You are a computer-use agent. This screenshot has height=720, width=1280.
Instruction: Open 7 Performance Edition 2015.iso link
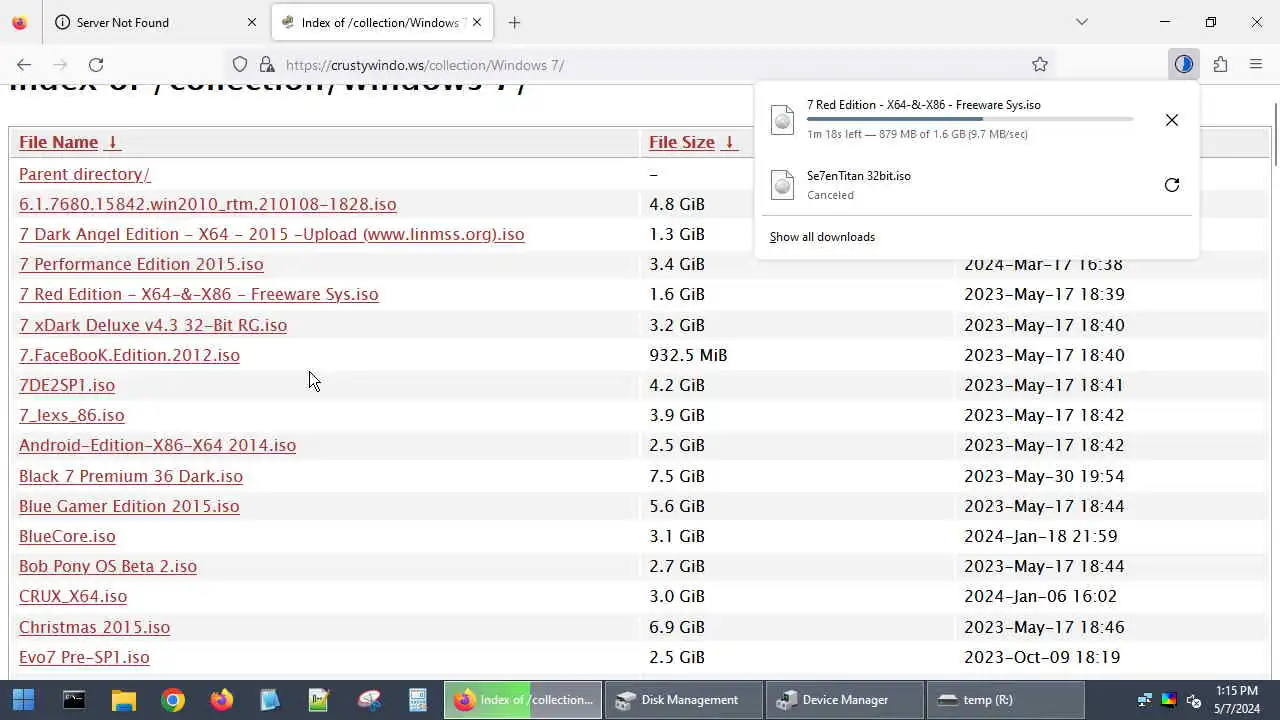click(x=141, y=264)
